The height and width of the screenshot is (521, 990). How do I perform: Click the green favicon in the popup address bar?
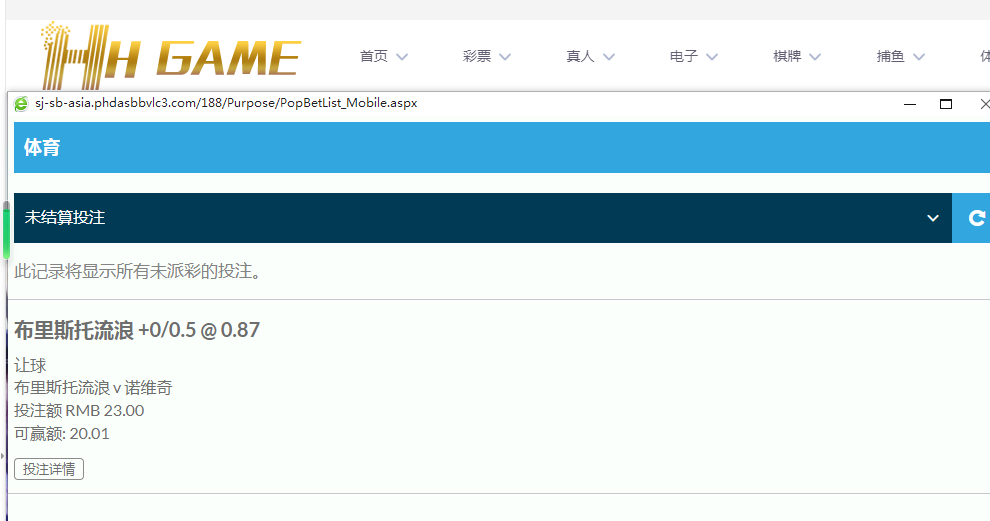21,103
